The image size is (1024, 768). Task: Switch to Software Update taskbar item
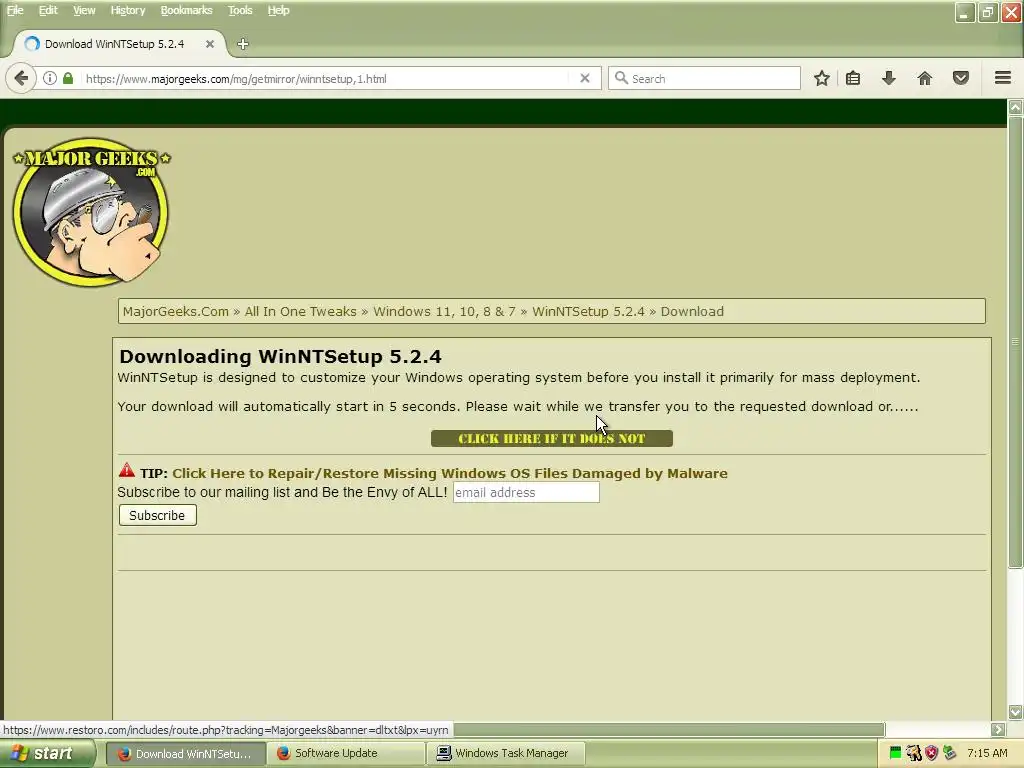pos(345,754)
